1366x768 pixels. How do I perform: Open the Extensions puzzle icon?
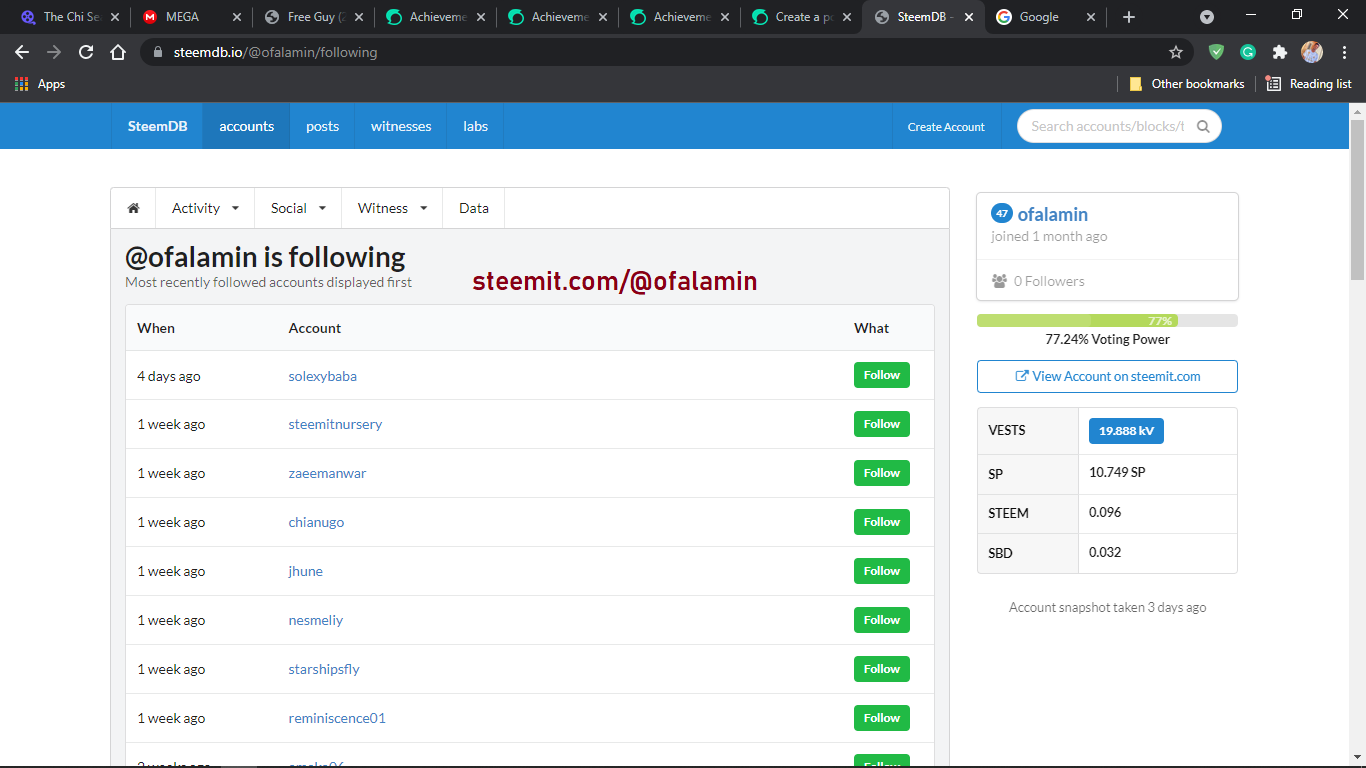pyautogui.click(x=1280, y=52)
